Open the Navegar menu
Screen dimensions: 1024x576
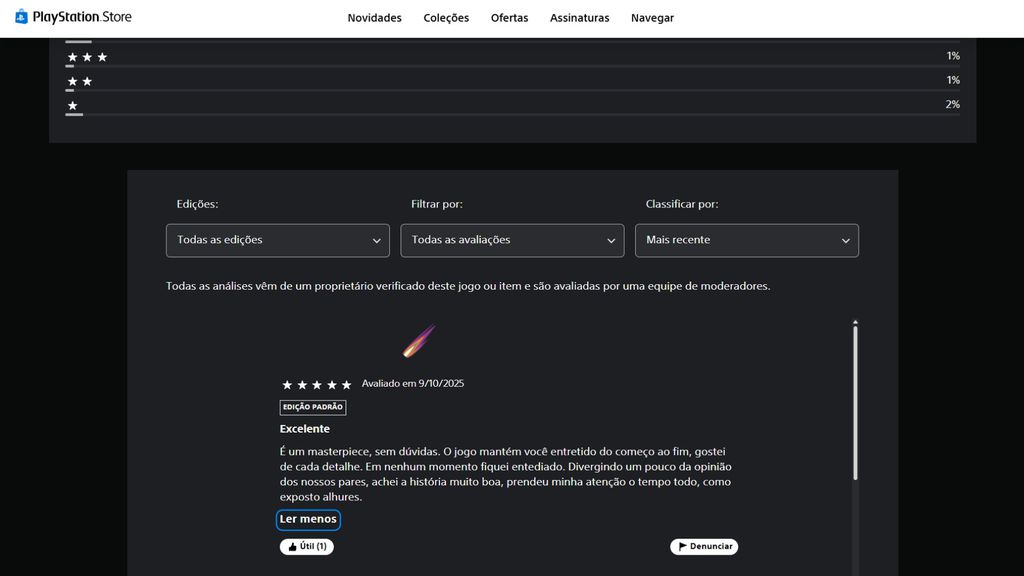(x=652, y=18)
